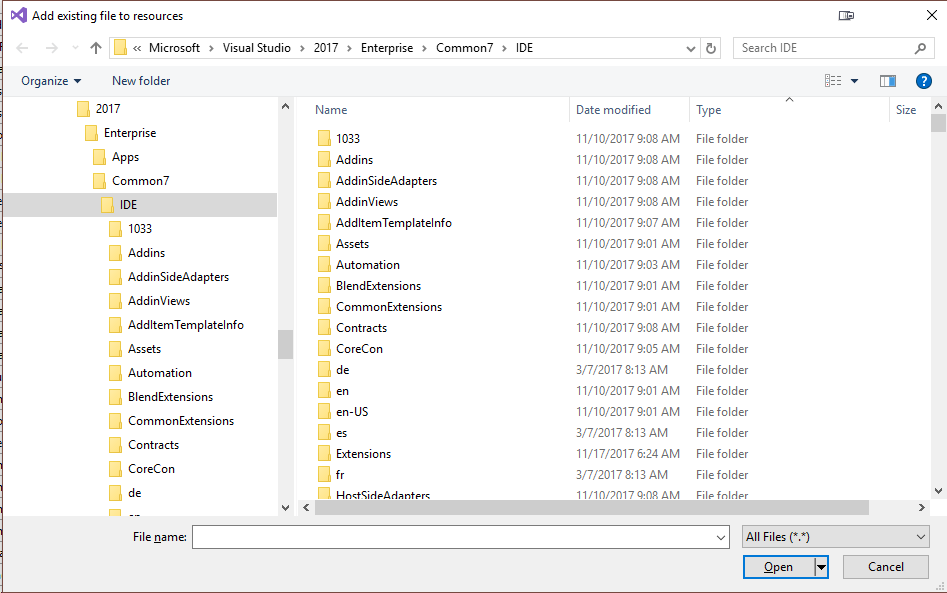This screenshot has width=947, height=593.
Task: Sort by Date modified column
Action: 613,110
